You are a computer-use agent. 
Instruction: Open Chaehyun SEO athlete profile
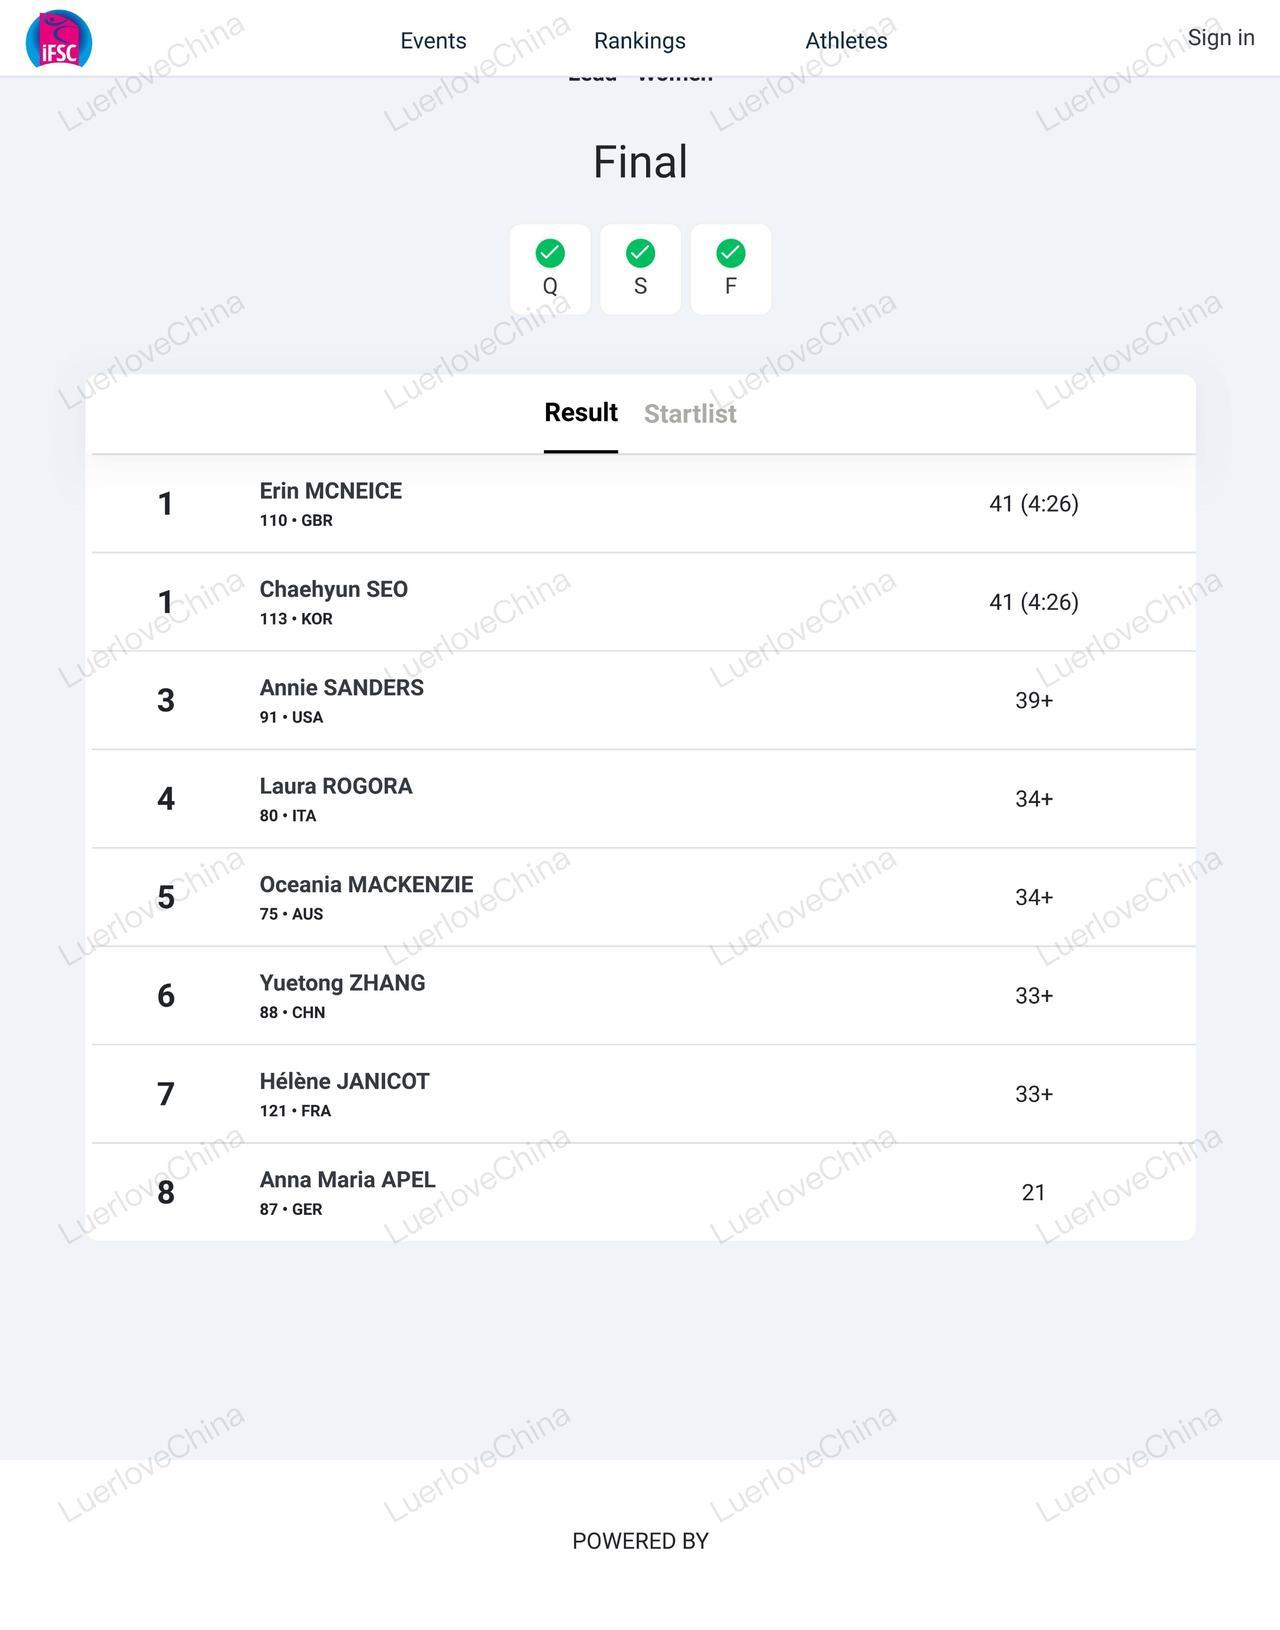click(x=334, y=589)
